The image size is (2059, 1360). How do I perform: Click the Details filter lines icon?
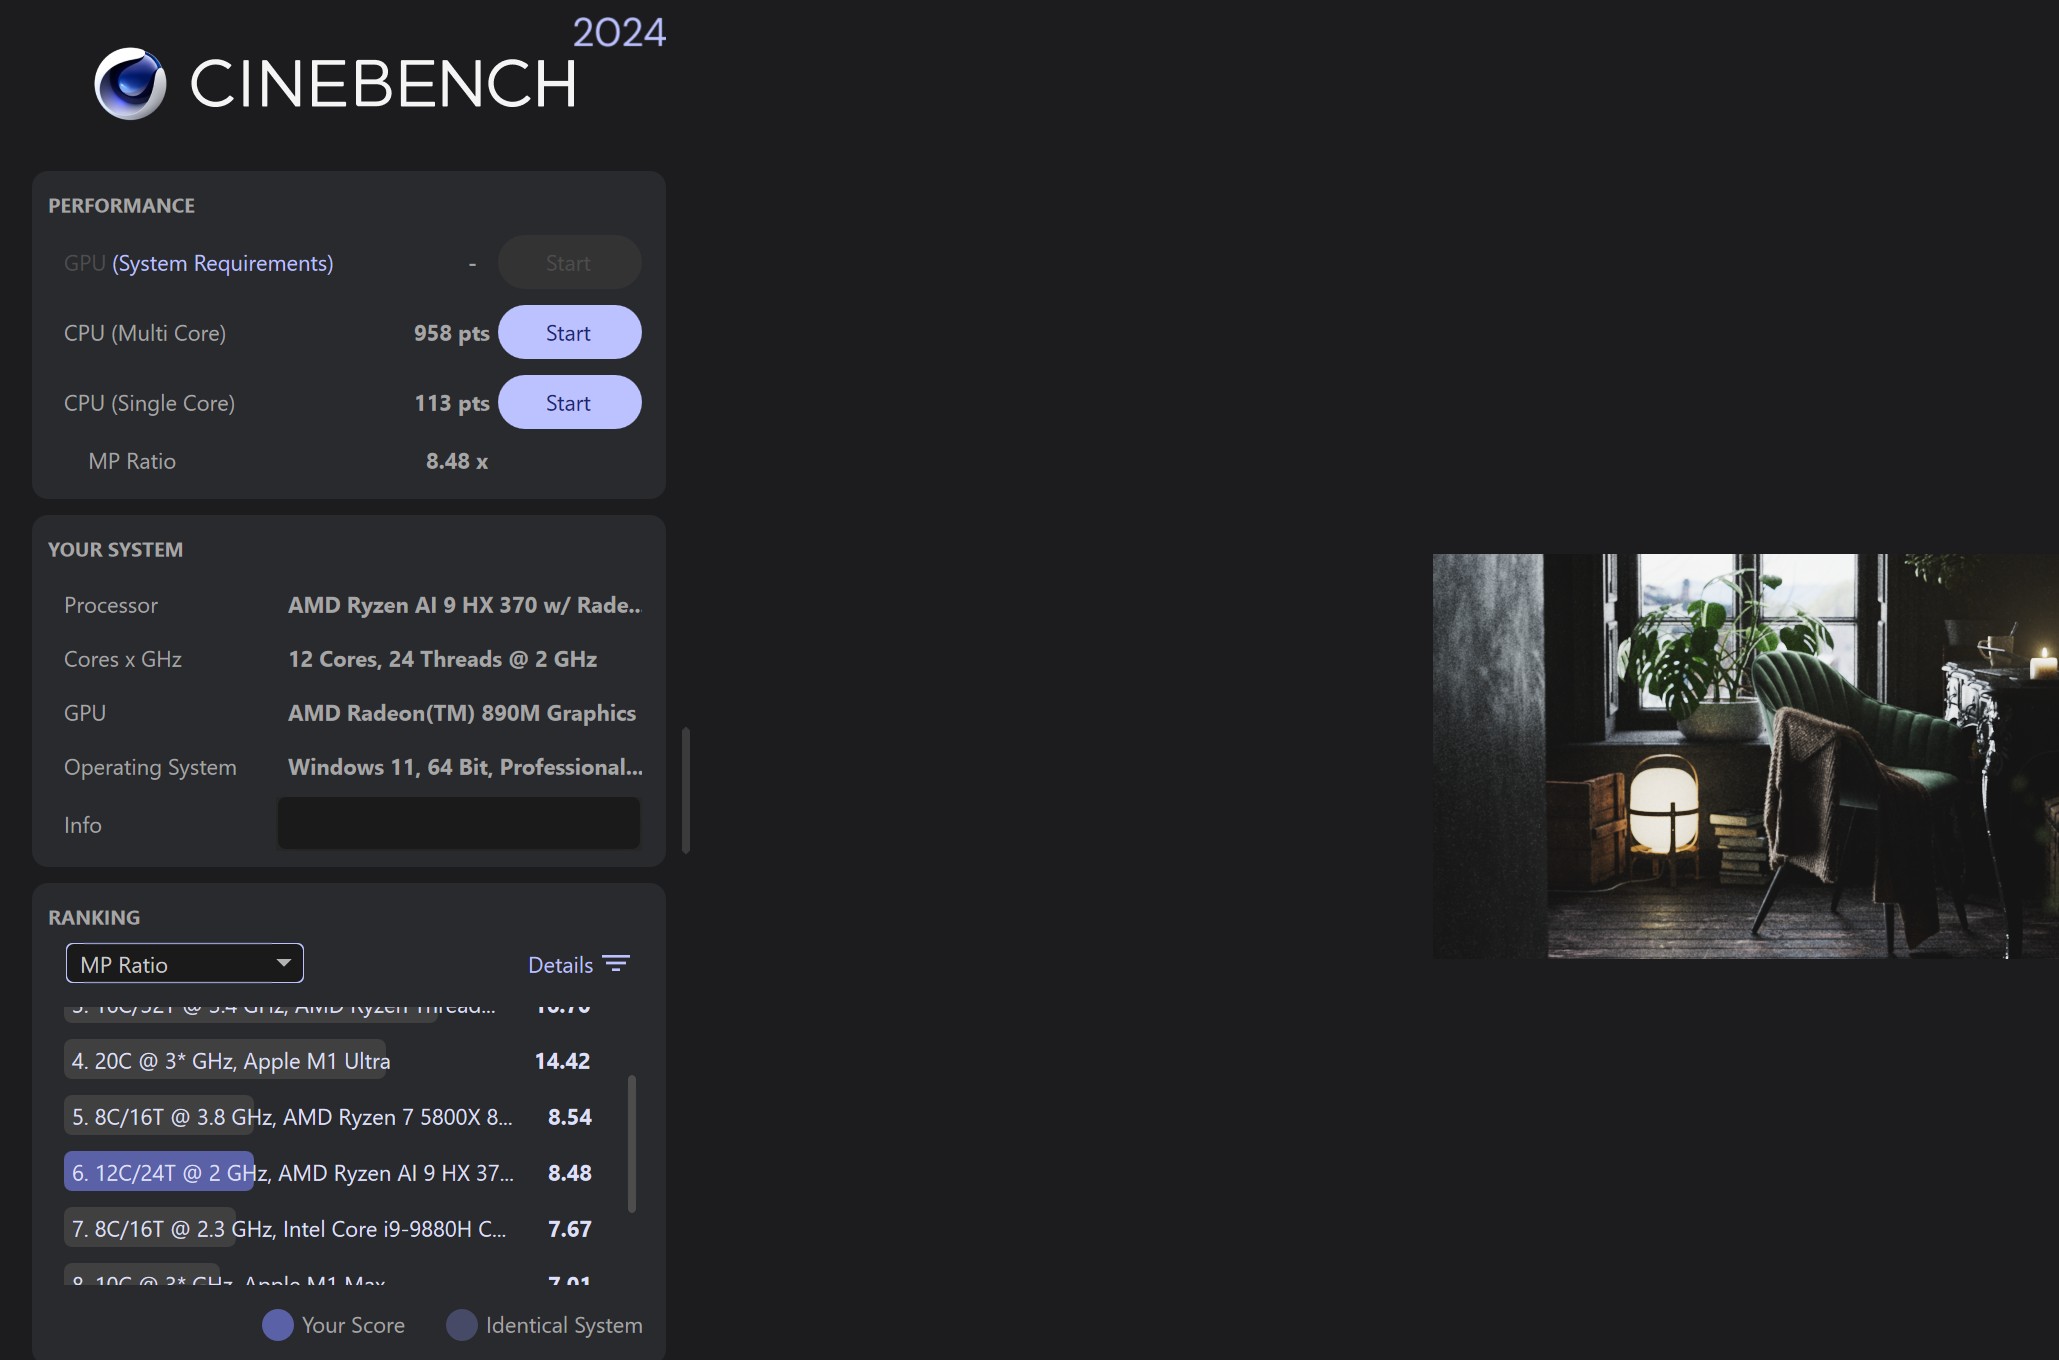click(616, 964)
